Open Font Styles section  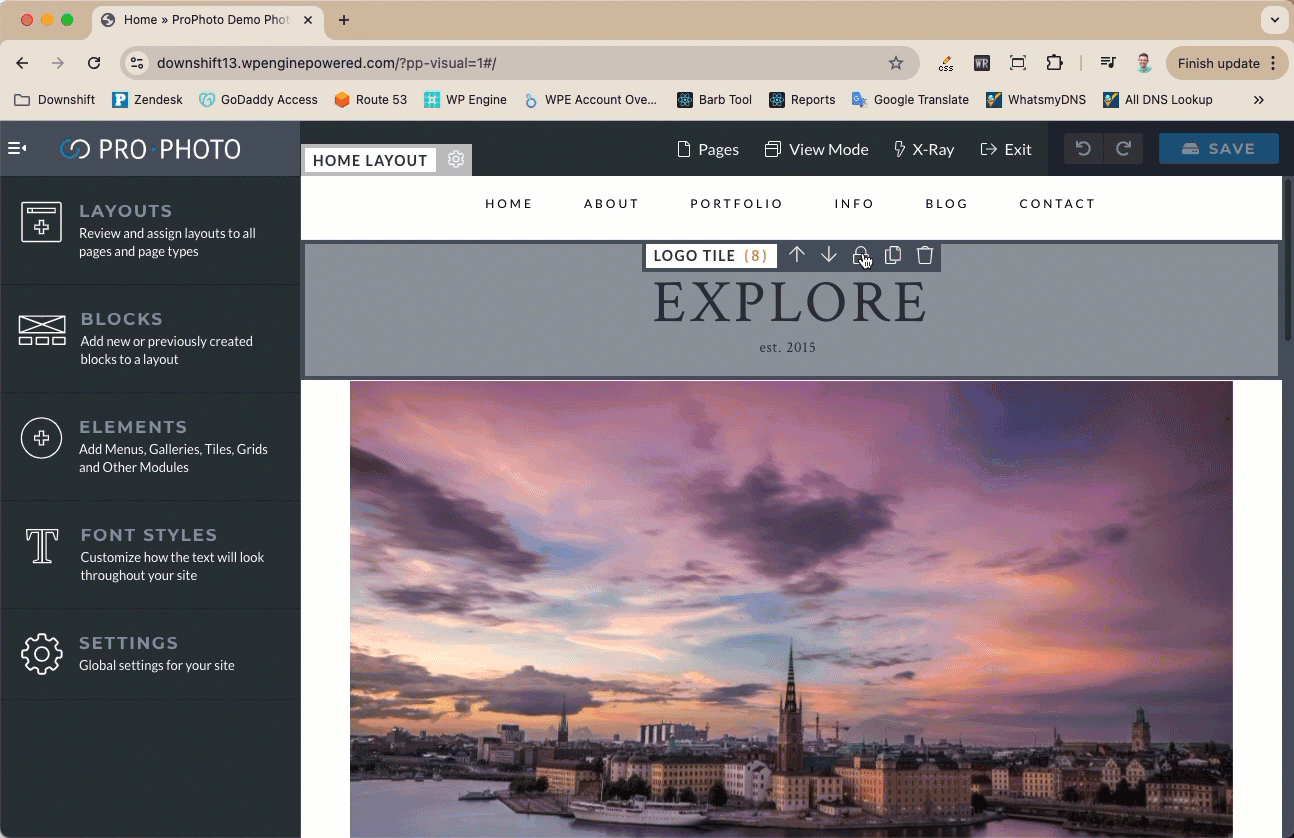(x=150, y=554)
